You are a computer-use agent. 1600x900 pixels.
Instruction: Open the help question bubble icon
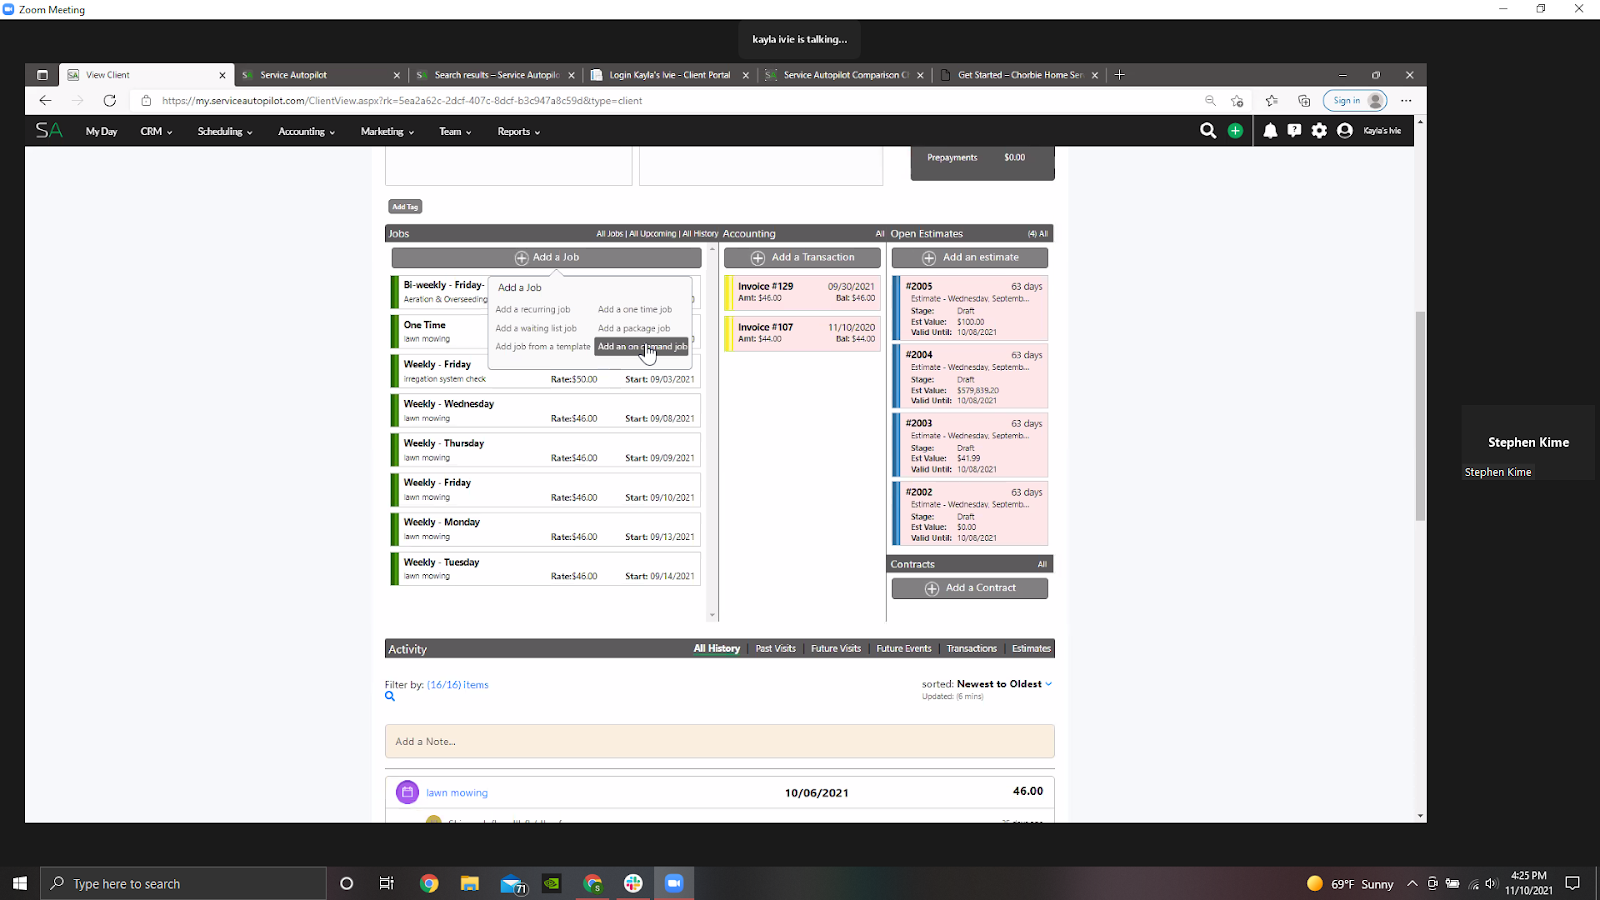1294,131
